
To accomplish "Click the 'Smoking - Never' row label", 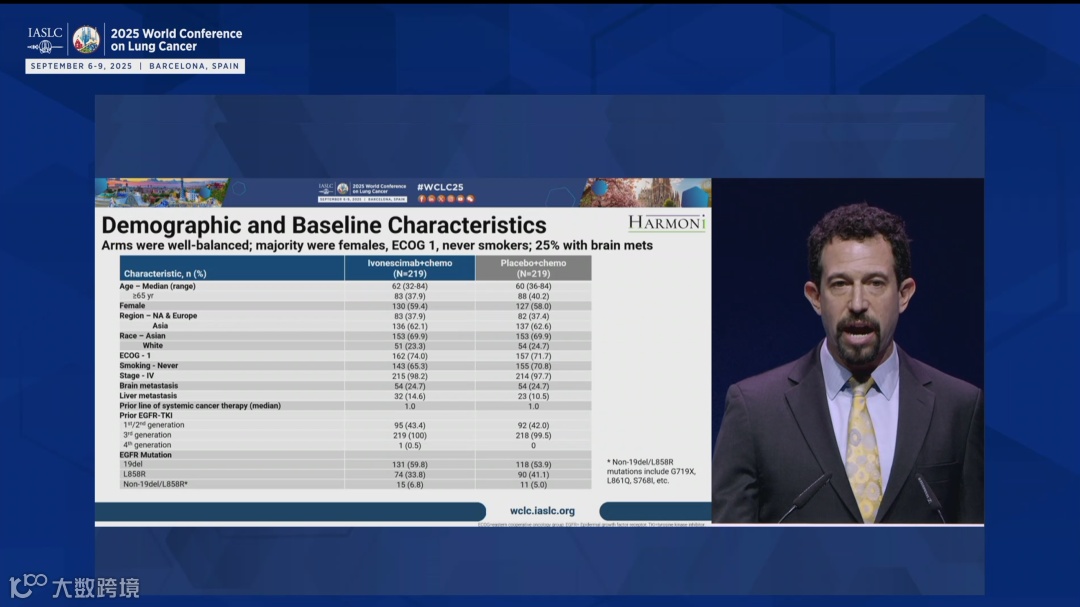I will 149,365.
